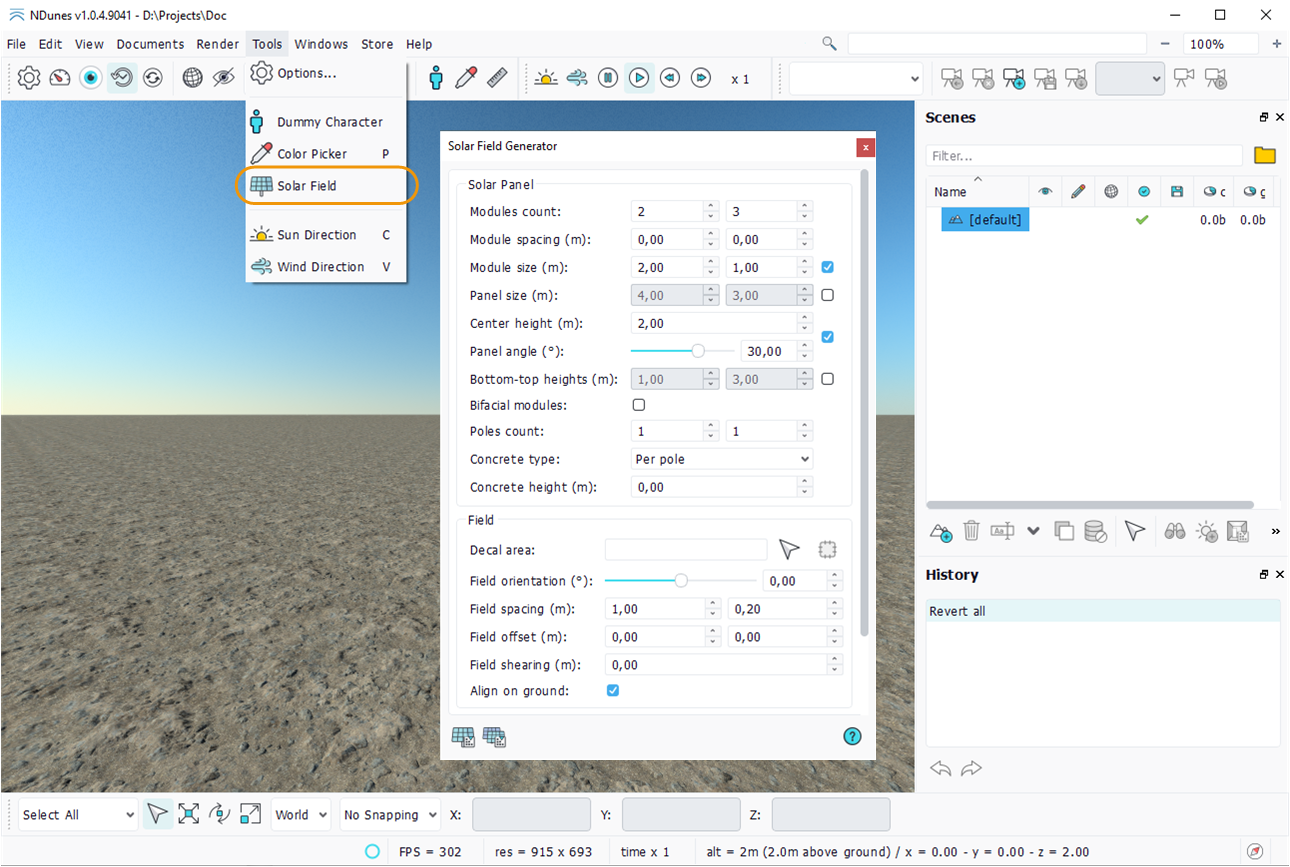Click the sun direction toolbar icon
This screenshot has width=1290, height=867.
tap(545, 78)
